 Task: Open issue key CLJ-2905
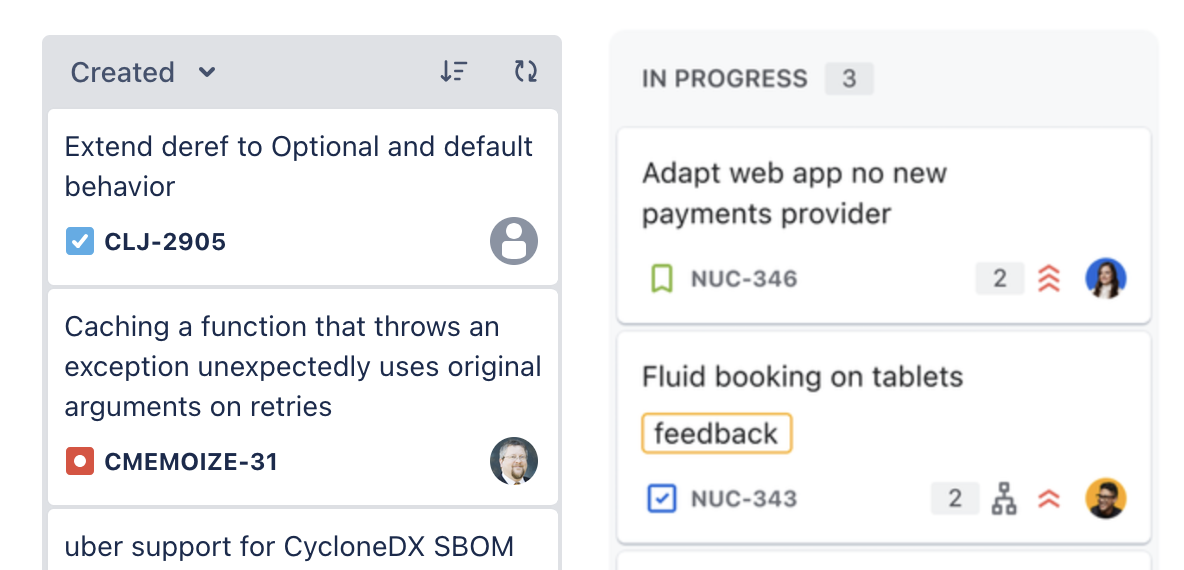tap(165, 242)
